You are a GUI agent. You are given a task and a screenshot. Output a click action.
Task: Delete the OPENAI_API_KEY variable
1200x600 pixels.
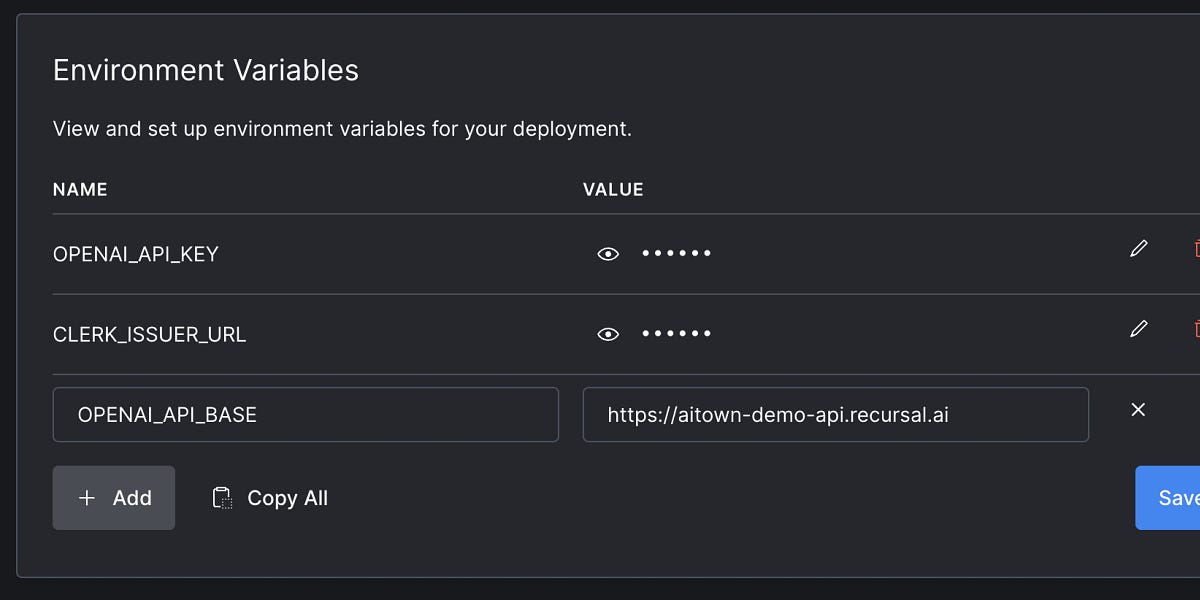pos(1196,248)
